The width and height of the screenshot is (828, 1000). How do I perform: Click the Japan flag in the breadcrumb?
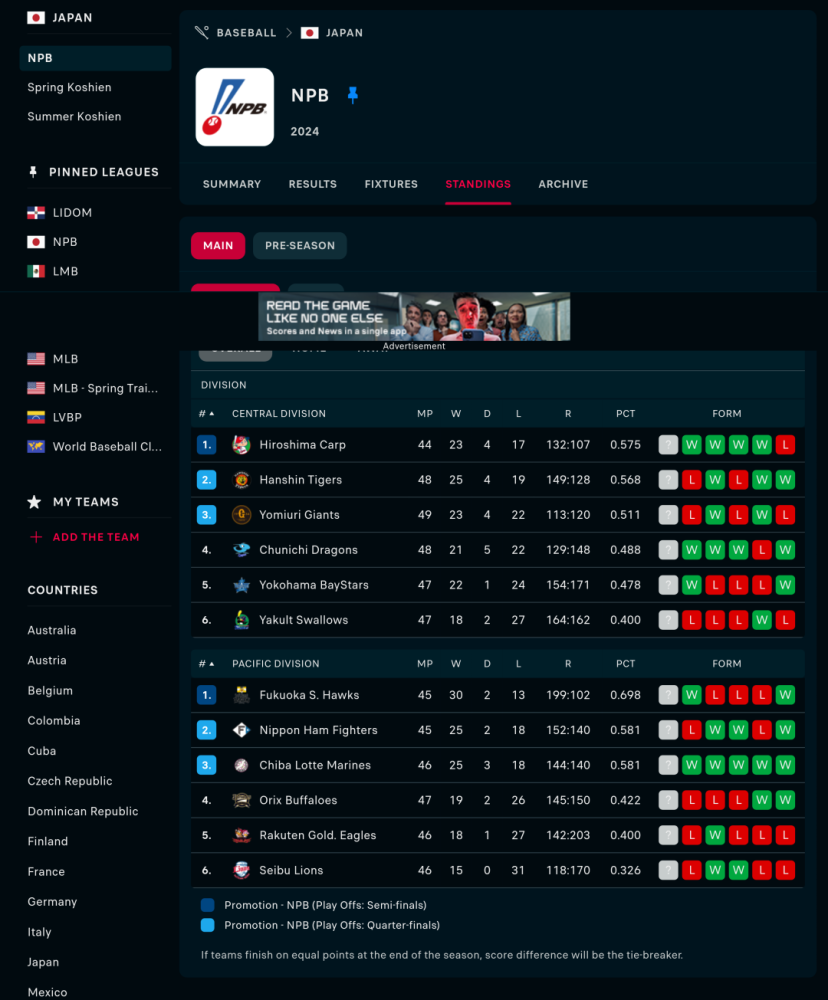pyautogui.click(x=309, y=33)
